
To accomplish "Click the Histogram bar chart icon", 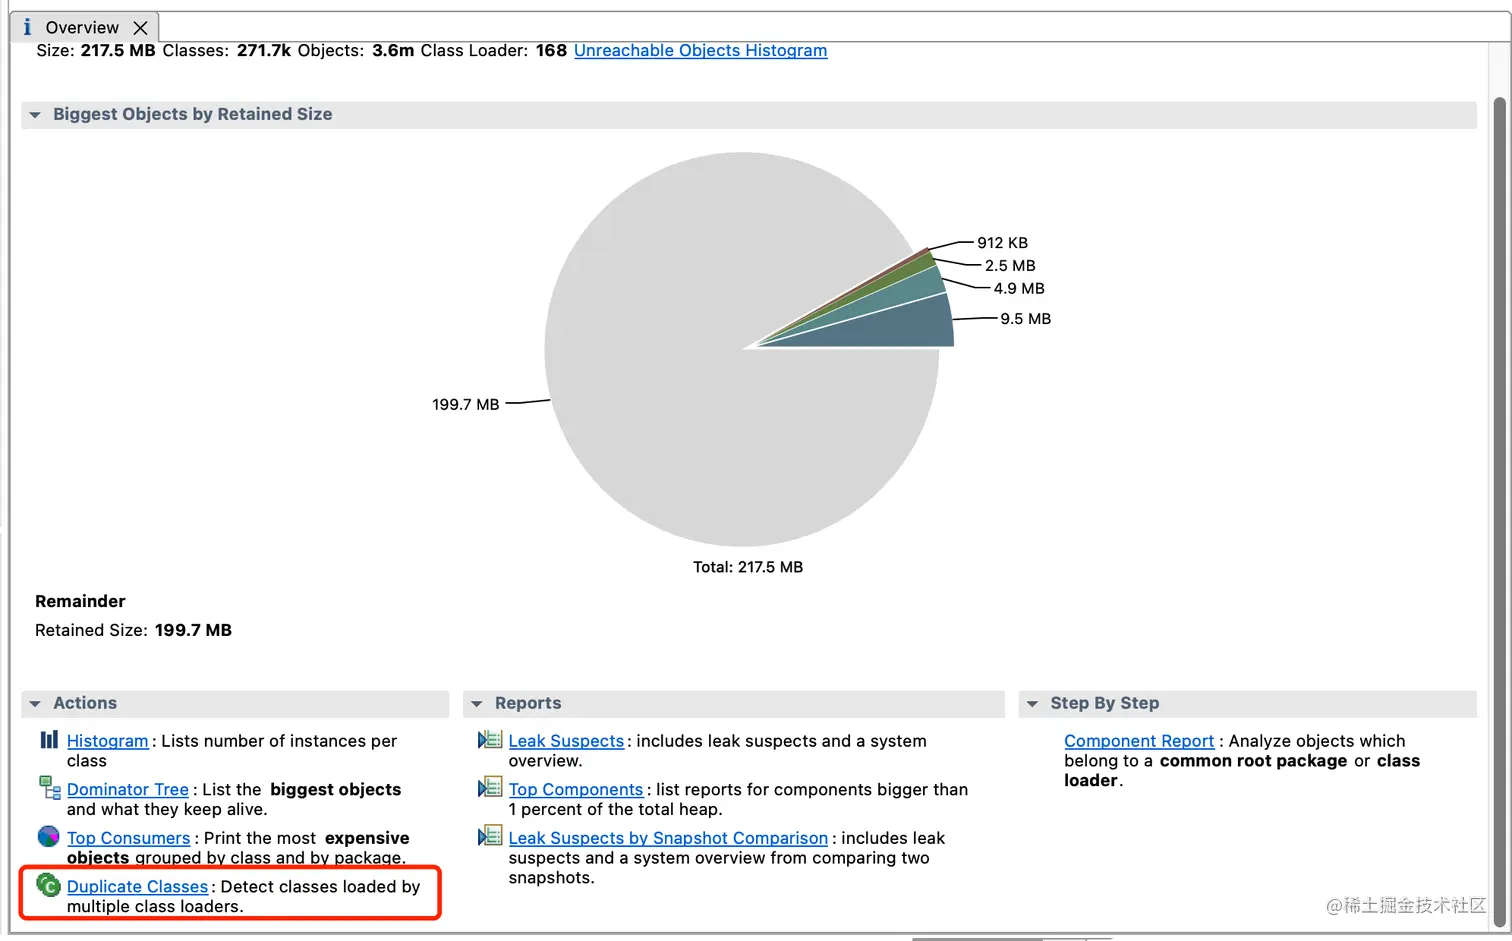I will (49, 740).
